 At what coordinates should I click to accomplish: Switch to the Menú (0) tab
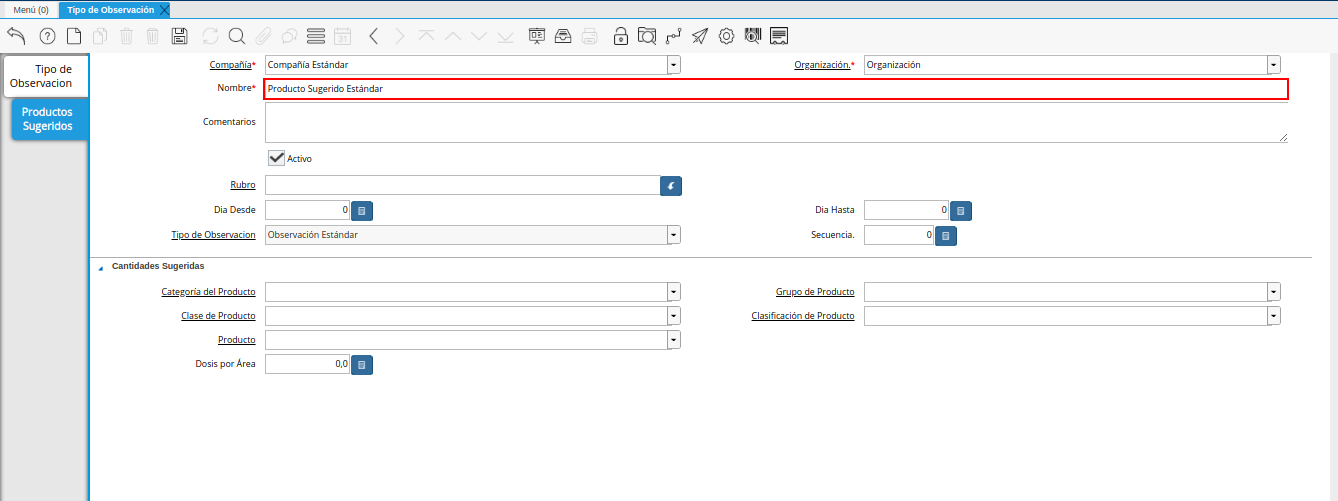30,9
